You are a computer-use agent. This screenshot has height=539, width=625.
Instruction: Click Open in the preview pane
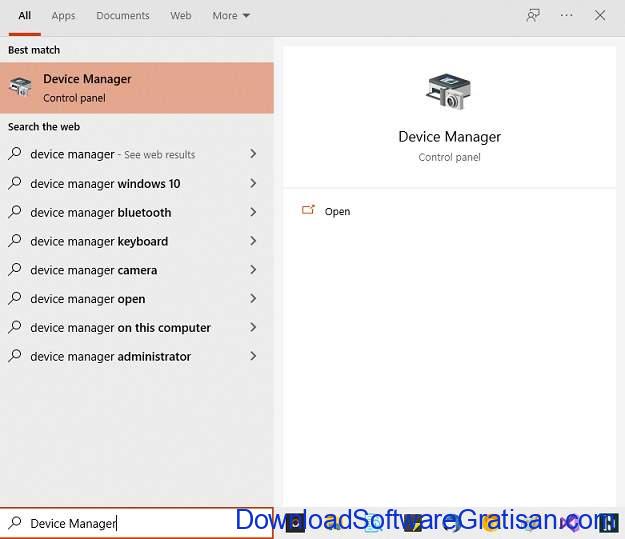tap(337, 211)
